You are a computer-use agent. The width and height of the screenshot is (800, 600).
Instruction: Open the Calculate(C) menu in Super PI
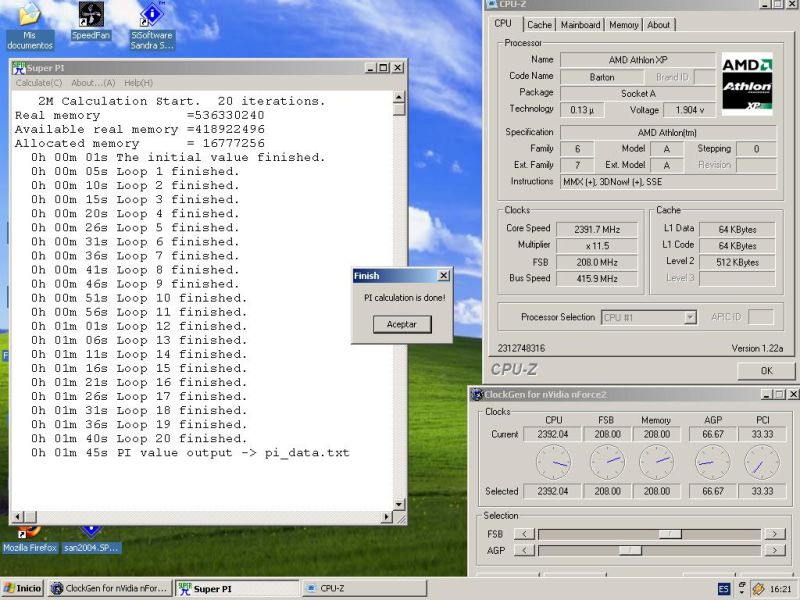click(x=39, y=83)
